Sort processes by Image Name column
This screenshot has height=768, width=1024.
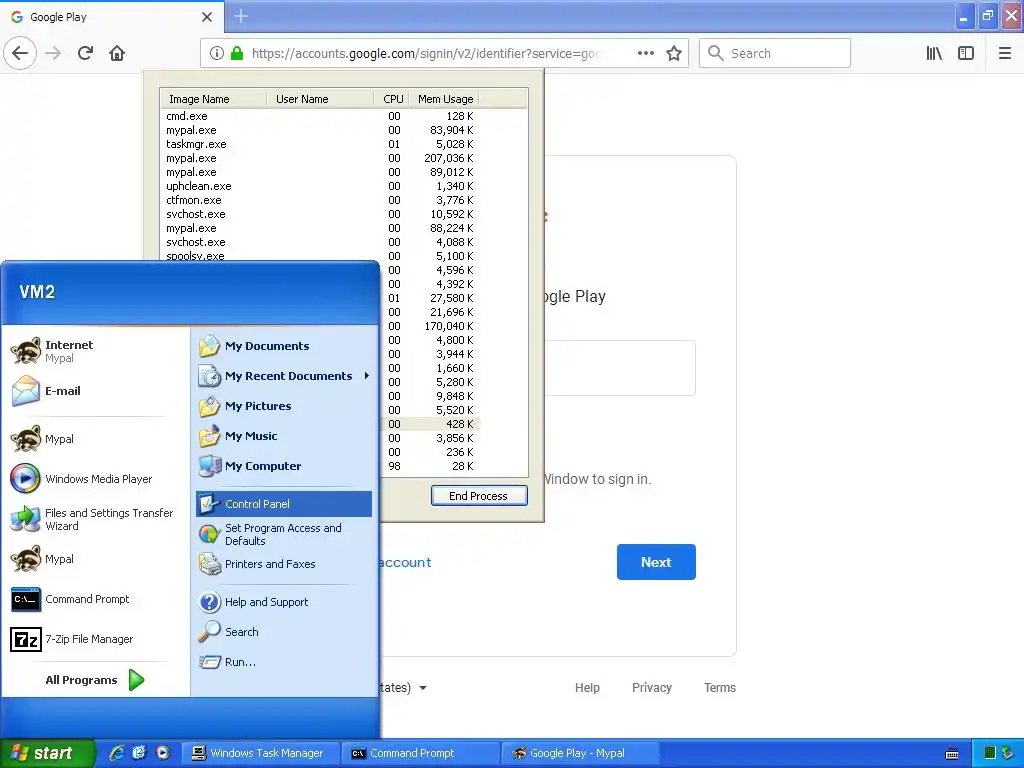(214, 99)
